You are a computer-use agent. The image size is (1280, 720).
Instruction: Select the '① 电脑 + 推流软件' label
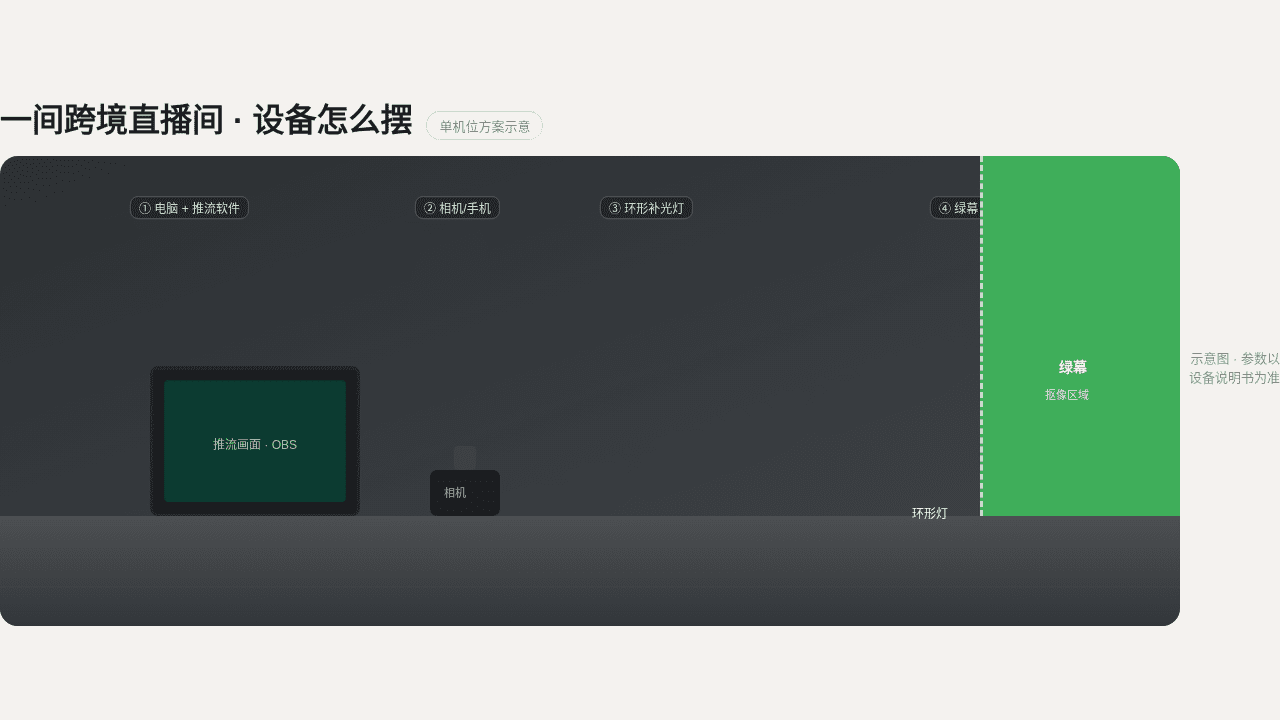coord(189,208)
